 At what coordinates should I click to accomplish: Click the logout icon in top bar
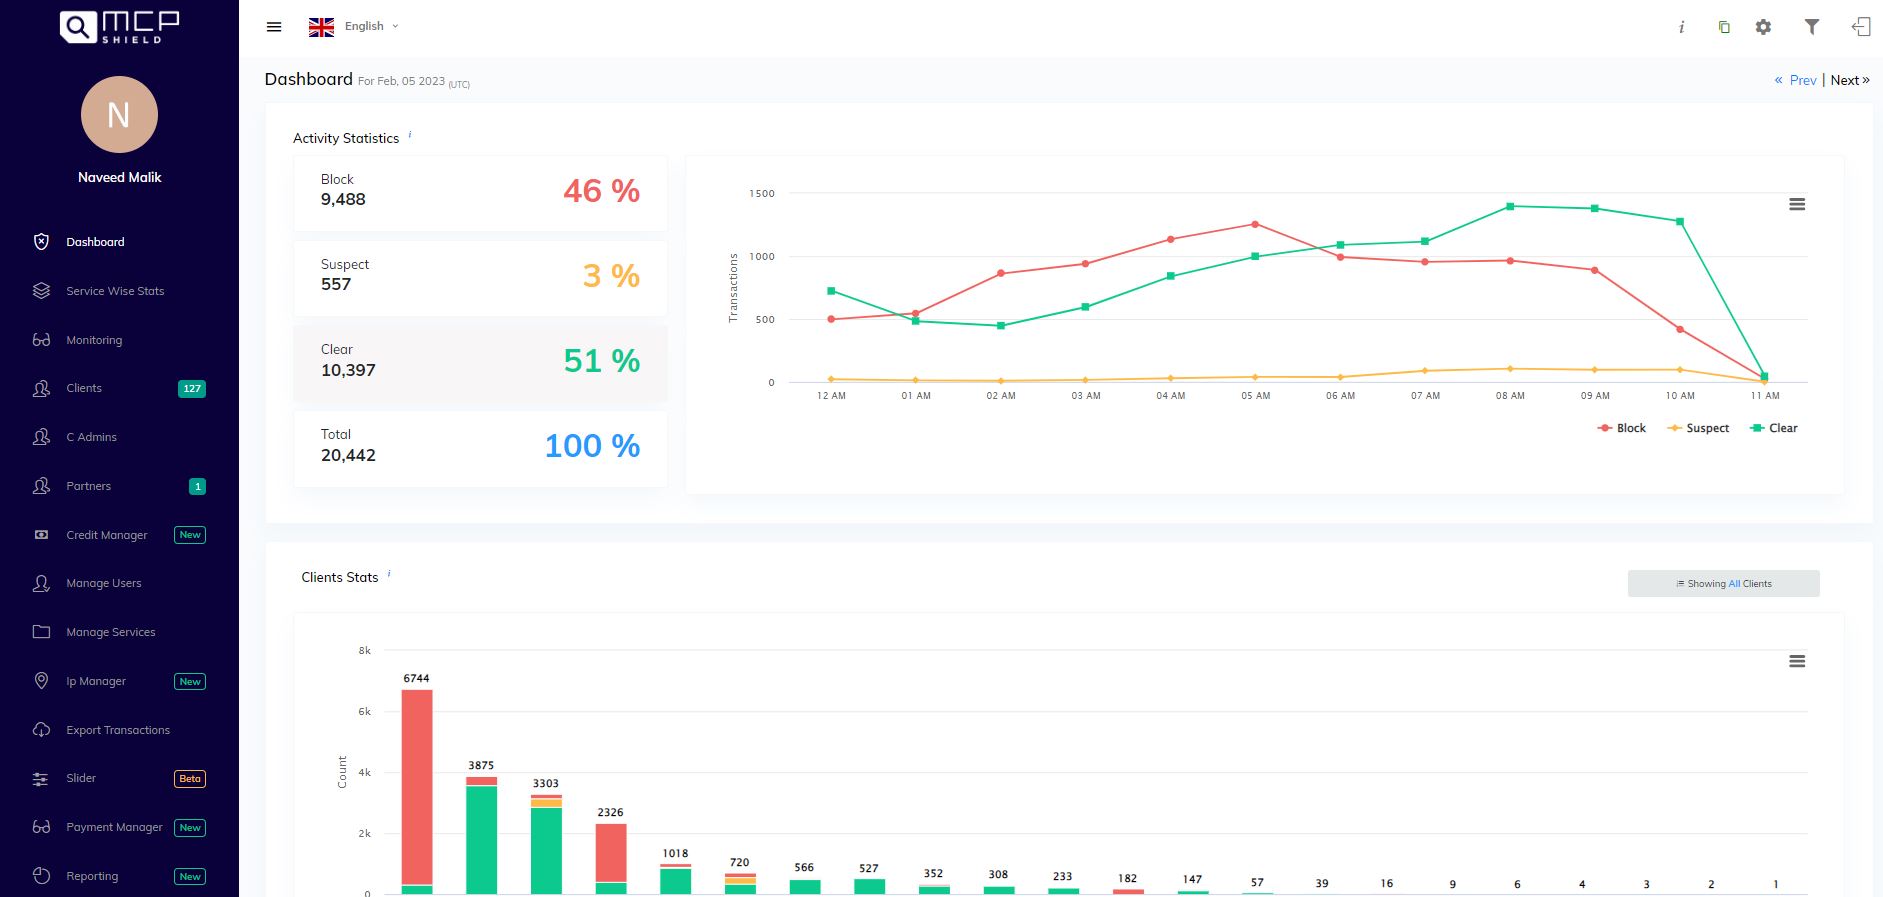coord(1860,27)
